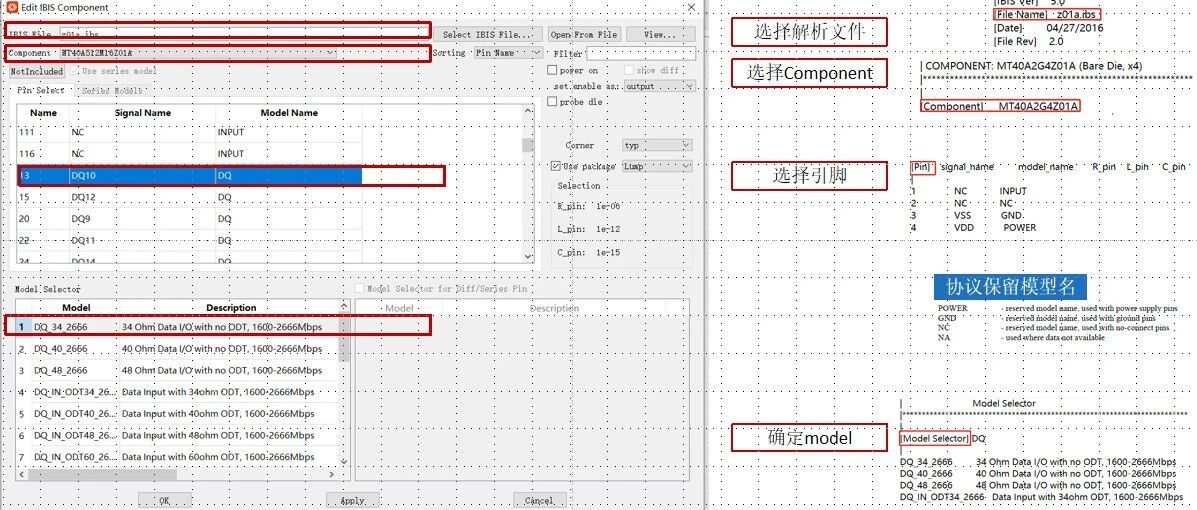Click the Name column header in pin table
The image size is (1197, 510).
pyautogui.click(x=44, y=112)
